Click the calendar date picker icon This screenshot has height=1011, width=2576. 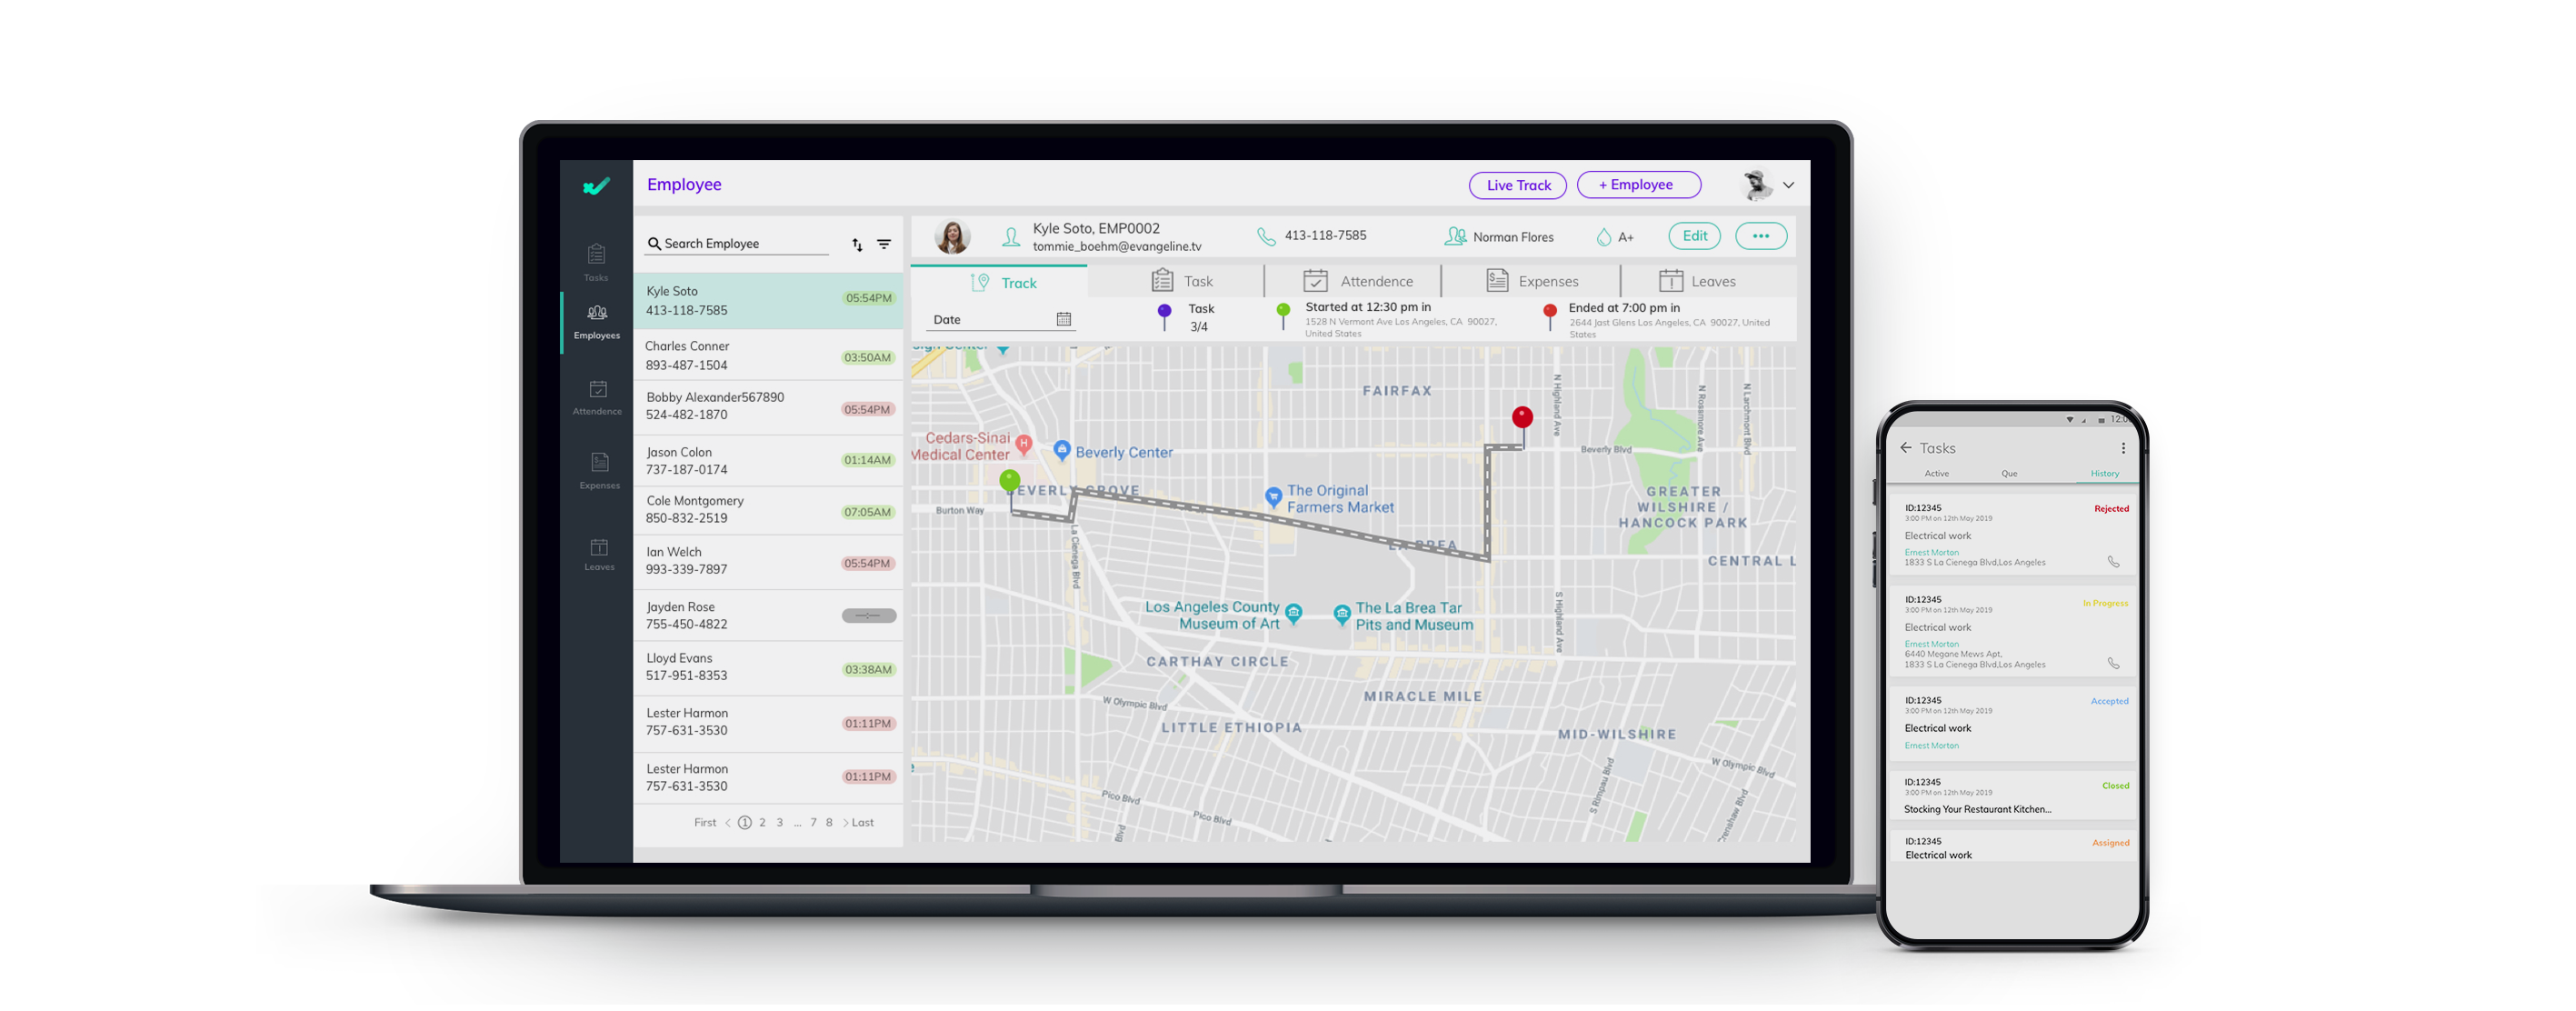[1063, 317]
